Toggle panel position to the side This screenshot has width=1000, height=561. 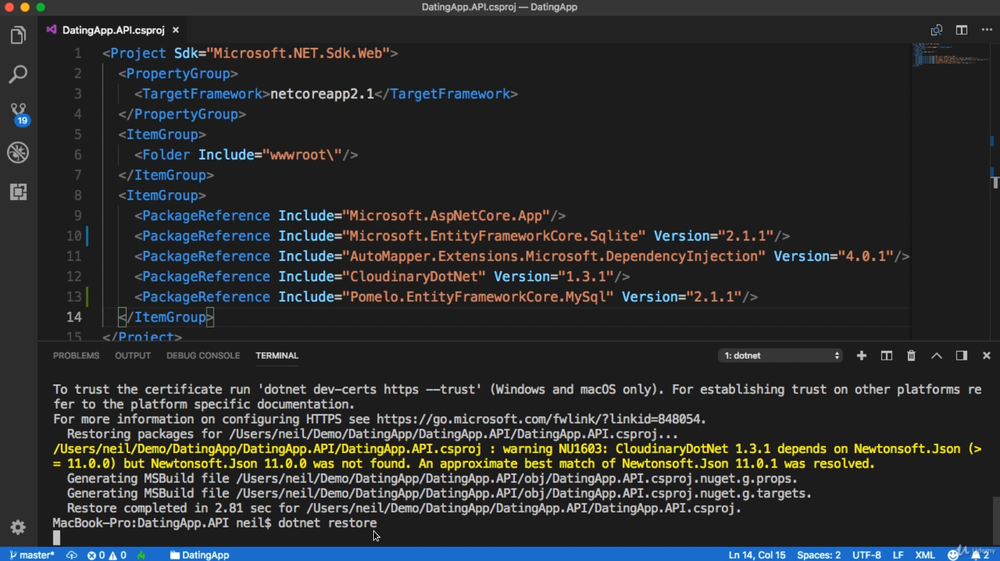(961, 356)
